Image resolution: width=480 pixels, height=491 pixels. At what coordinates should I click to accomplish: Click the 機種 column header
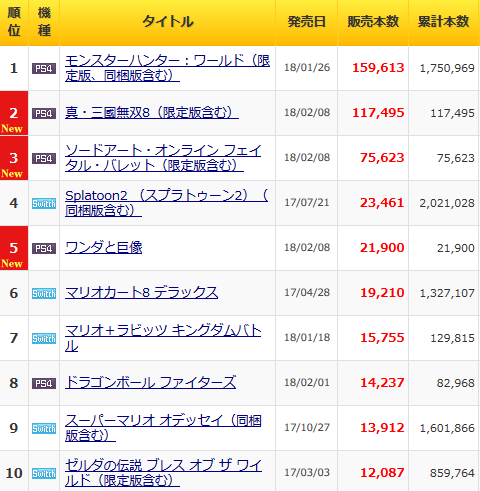(x=44, y=22)
